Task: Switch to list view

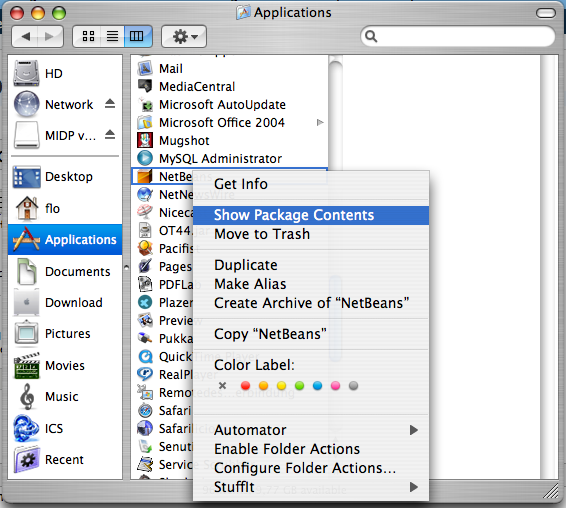Action: [x=112, y=36]
